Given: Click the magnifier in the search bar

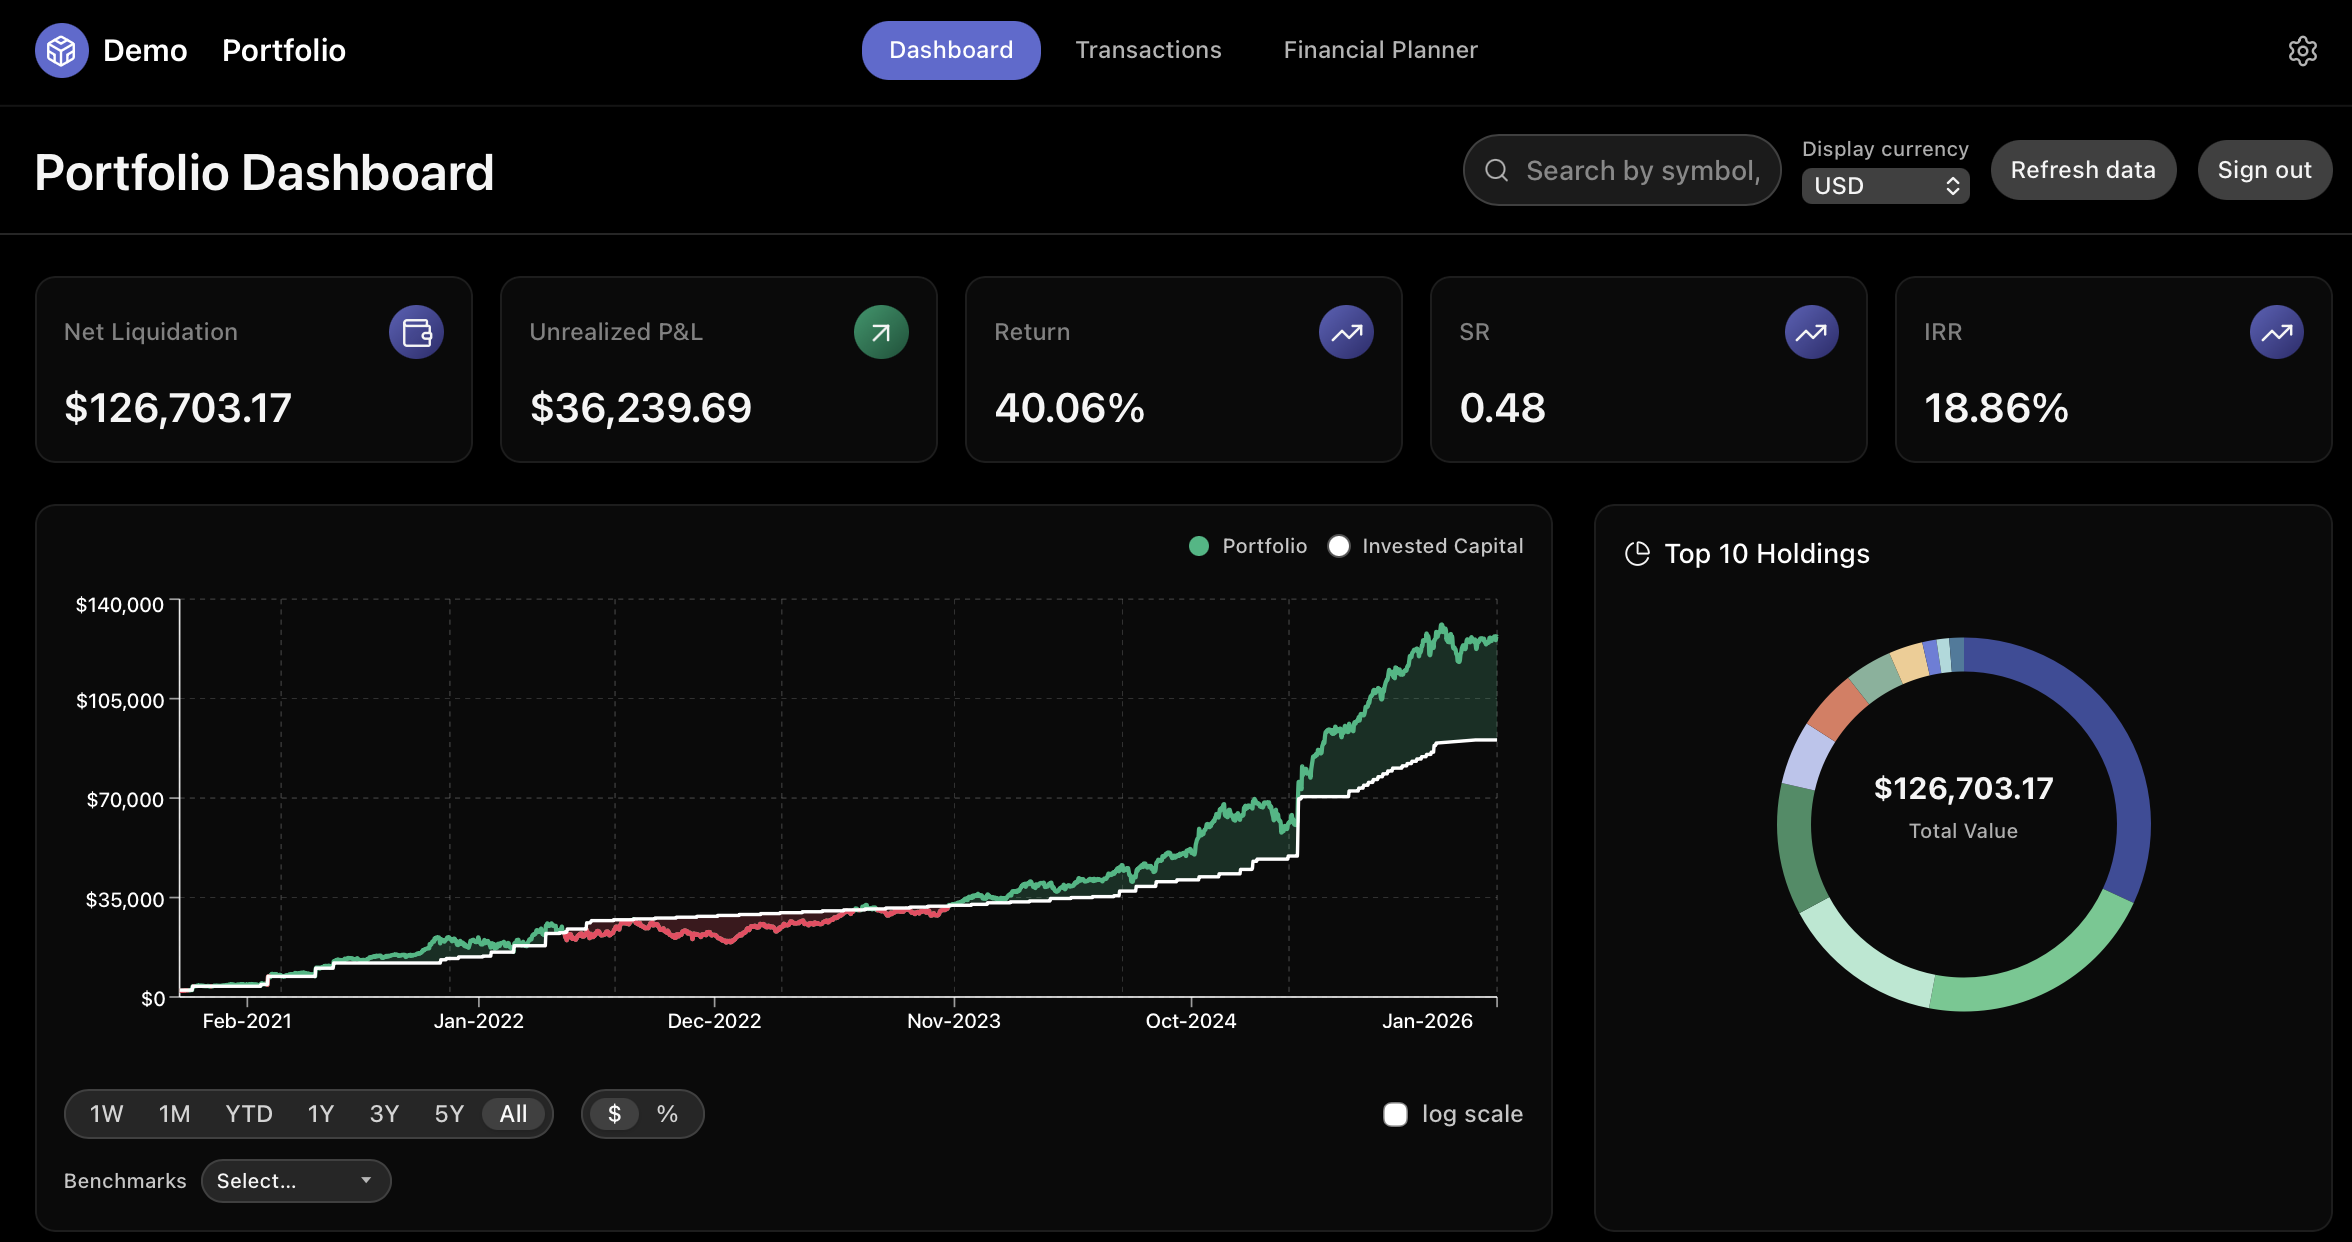Looking at the screenshot, I should point(1497,170).
